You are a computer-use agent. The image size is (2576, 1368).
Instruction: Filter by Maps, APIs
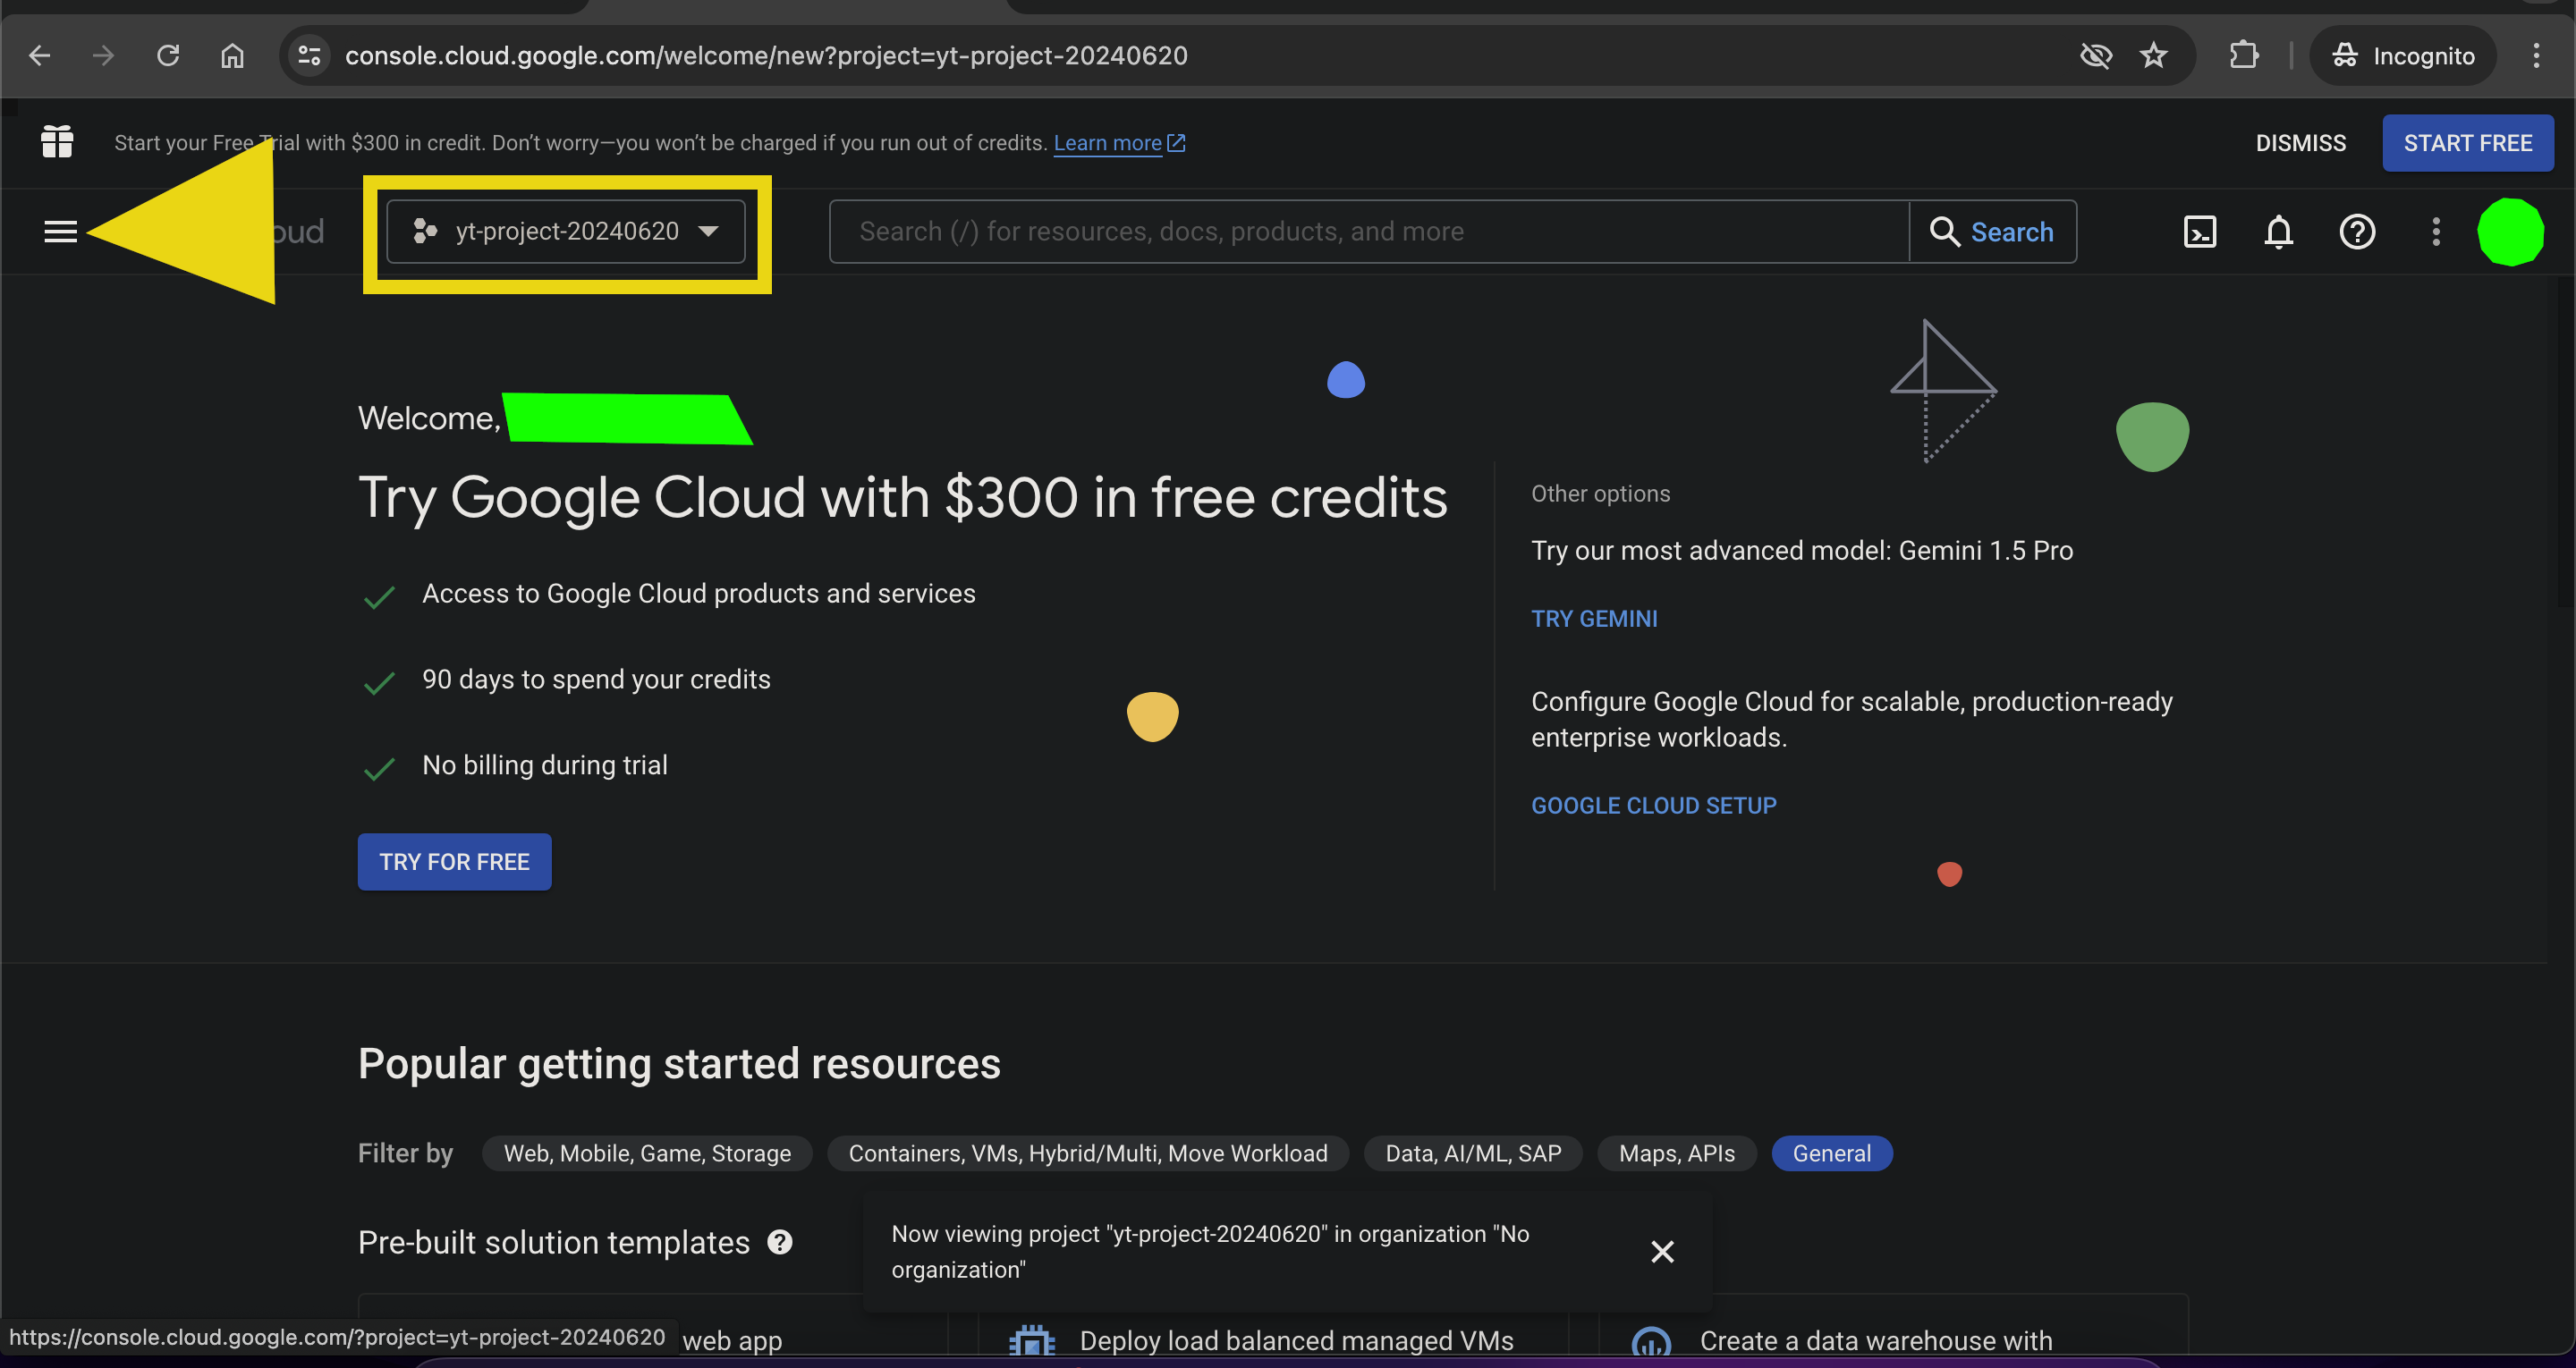point(1677,1154)
